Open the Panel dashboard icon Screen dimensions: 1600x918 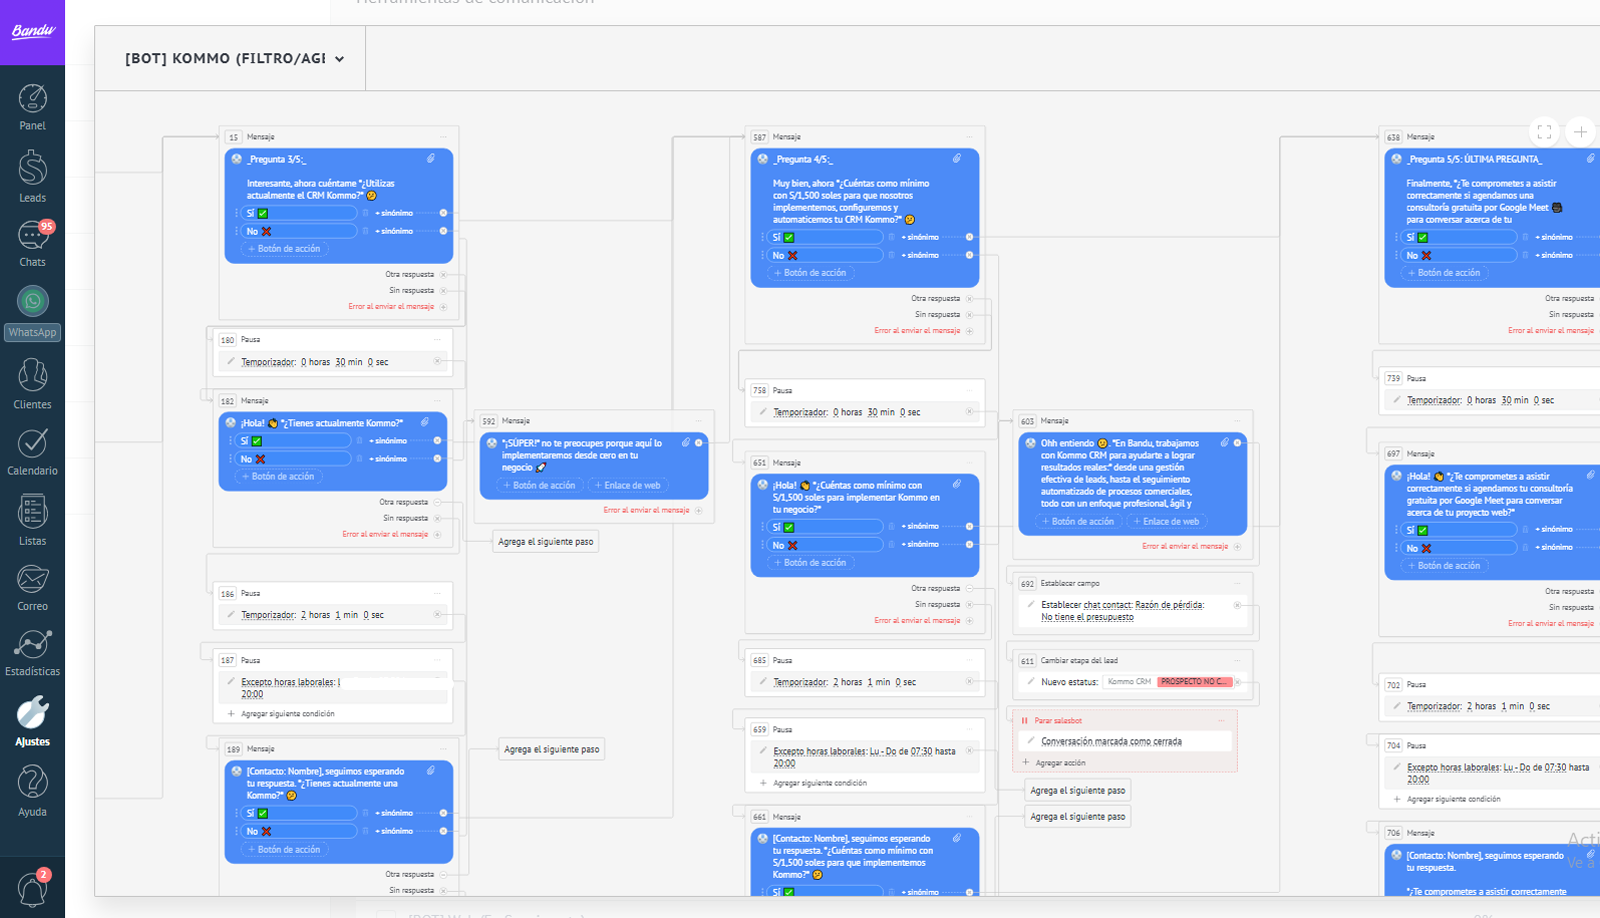click(x=32, y=106)
